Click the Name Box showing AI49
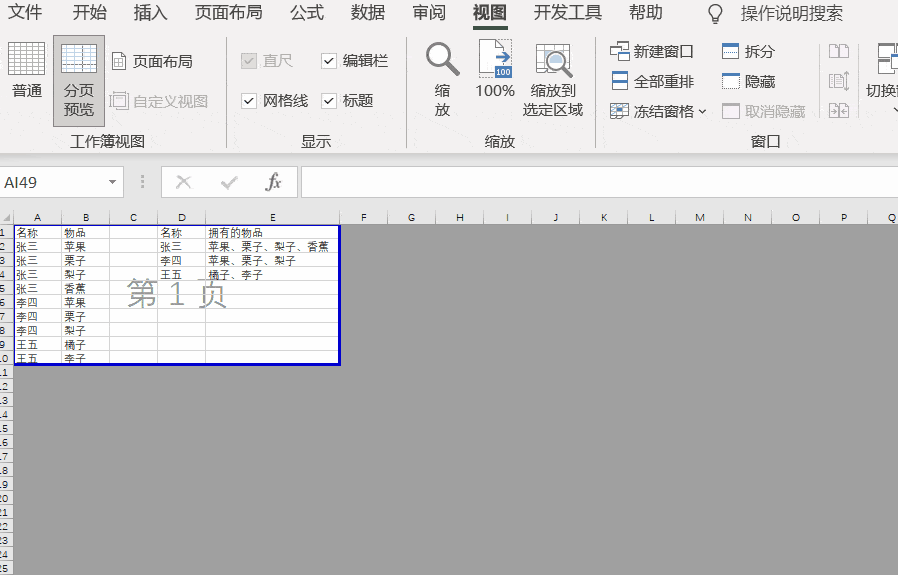This screenshot has width=898, height=575. (53, 182)
